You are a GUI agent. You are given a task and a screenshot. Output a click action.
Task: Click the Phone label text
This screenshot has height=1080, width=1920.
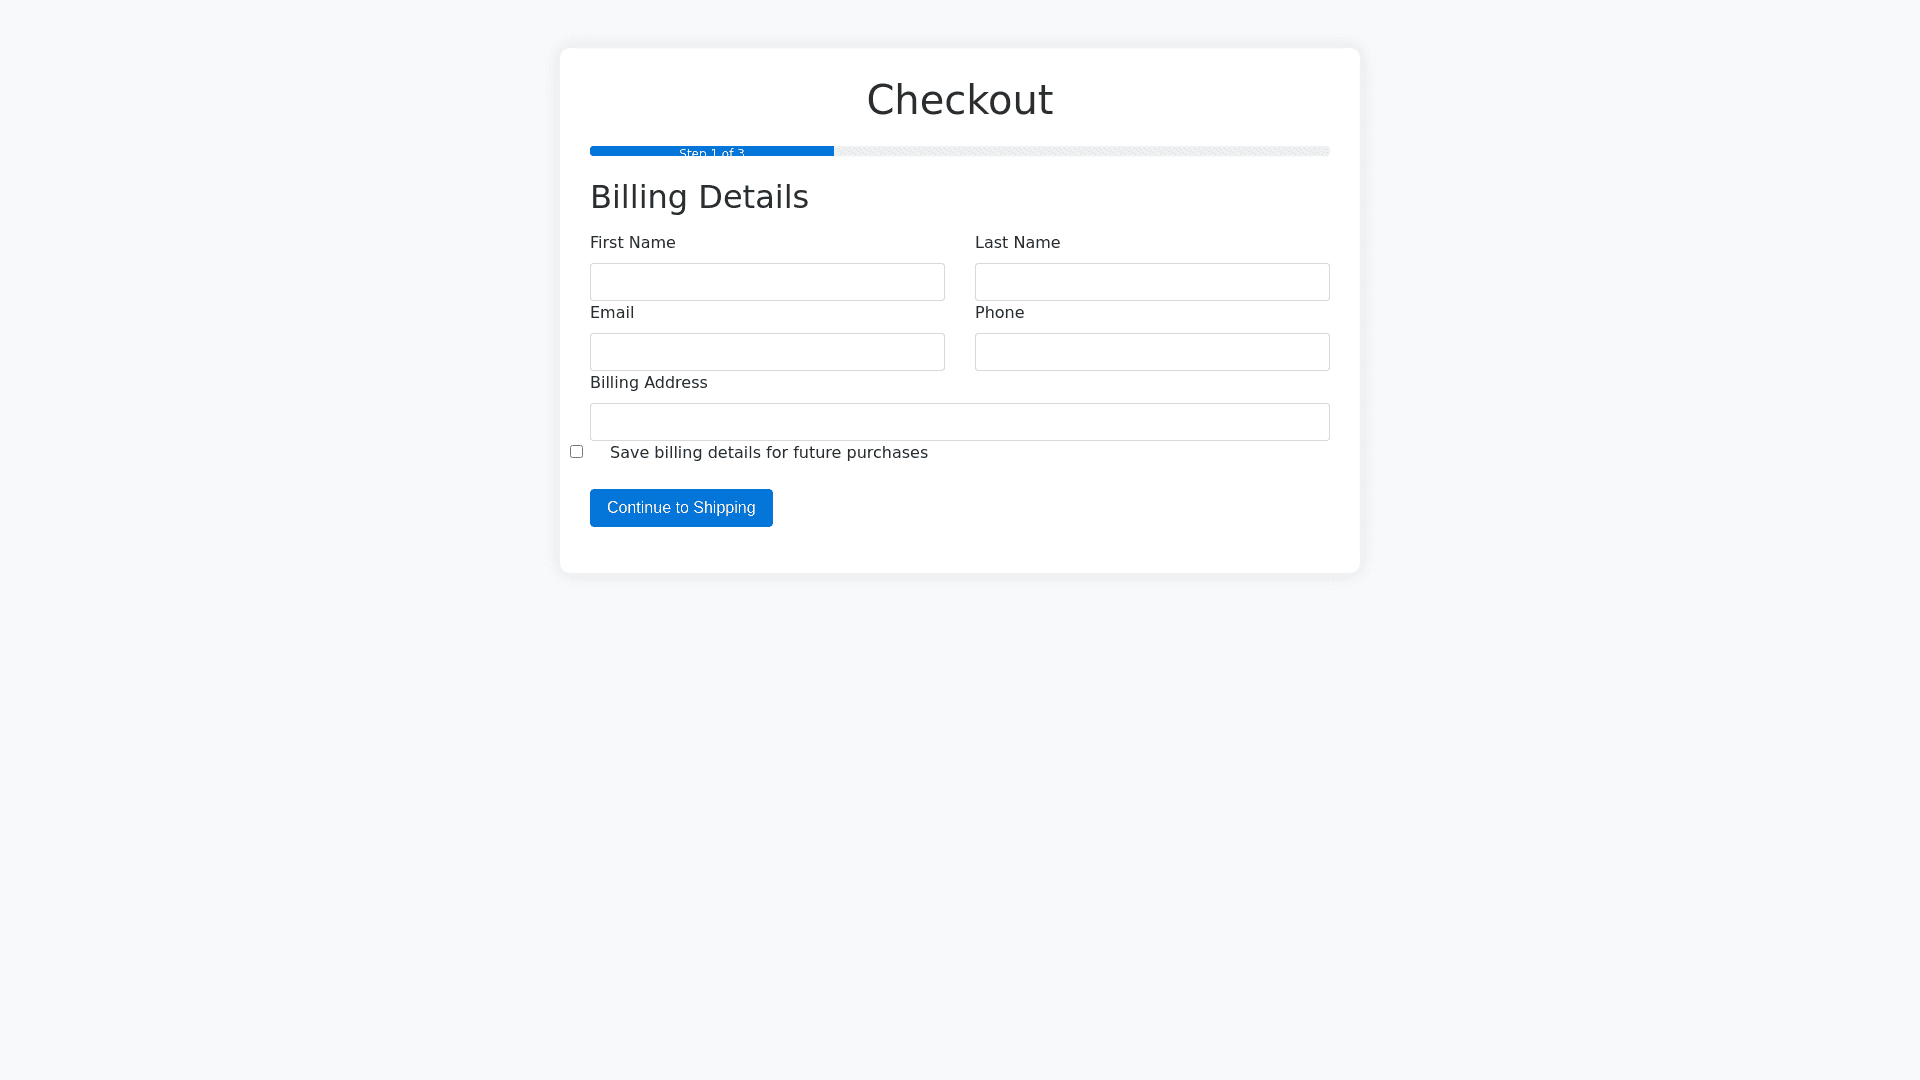[999, 313]
